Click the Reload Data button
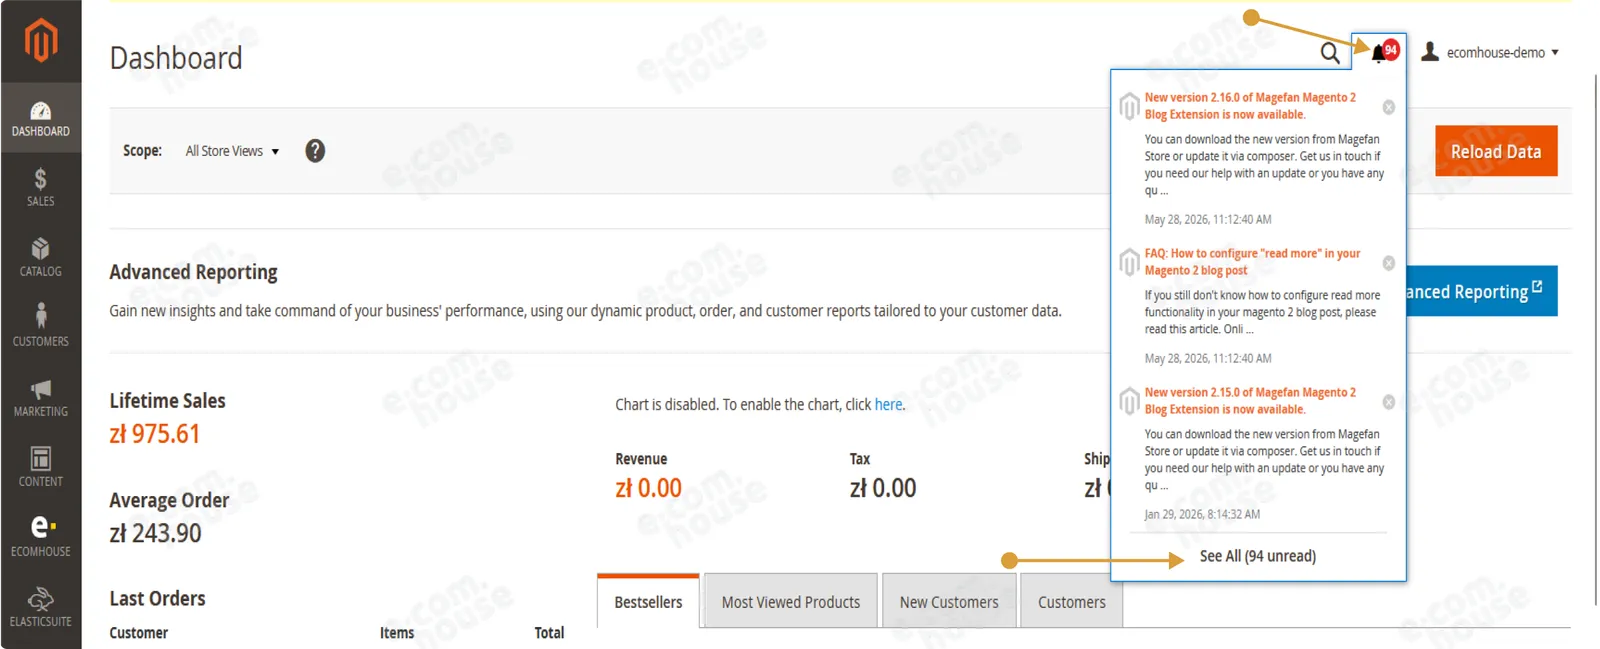Image resolution: width=1600 pixels, height=649 pixels. (1496, 151)
